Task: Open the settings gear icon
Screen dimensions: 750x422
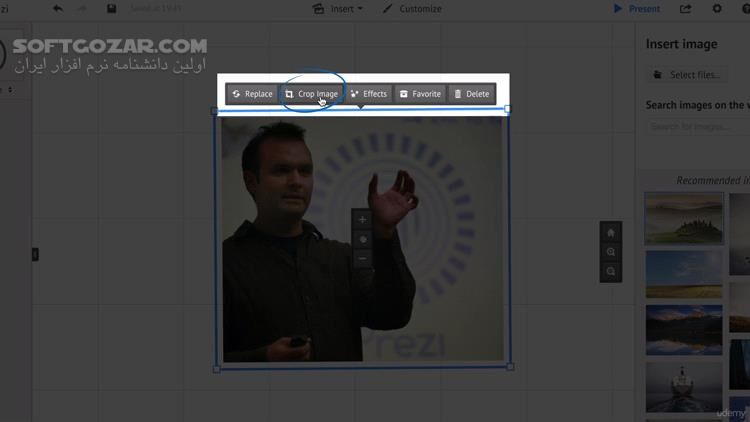Action: click(x=717, y=9)
